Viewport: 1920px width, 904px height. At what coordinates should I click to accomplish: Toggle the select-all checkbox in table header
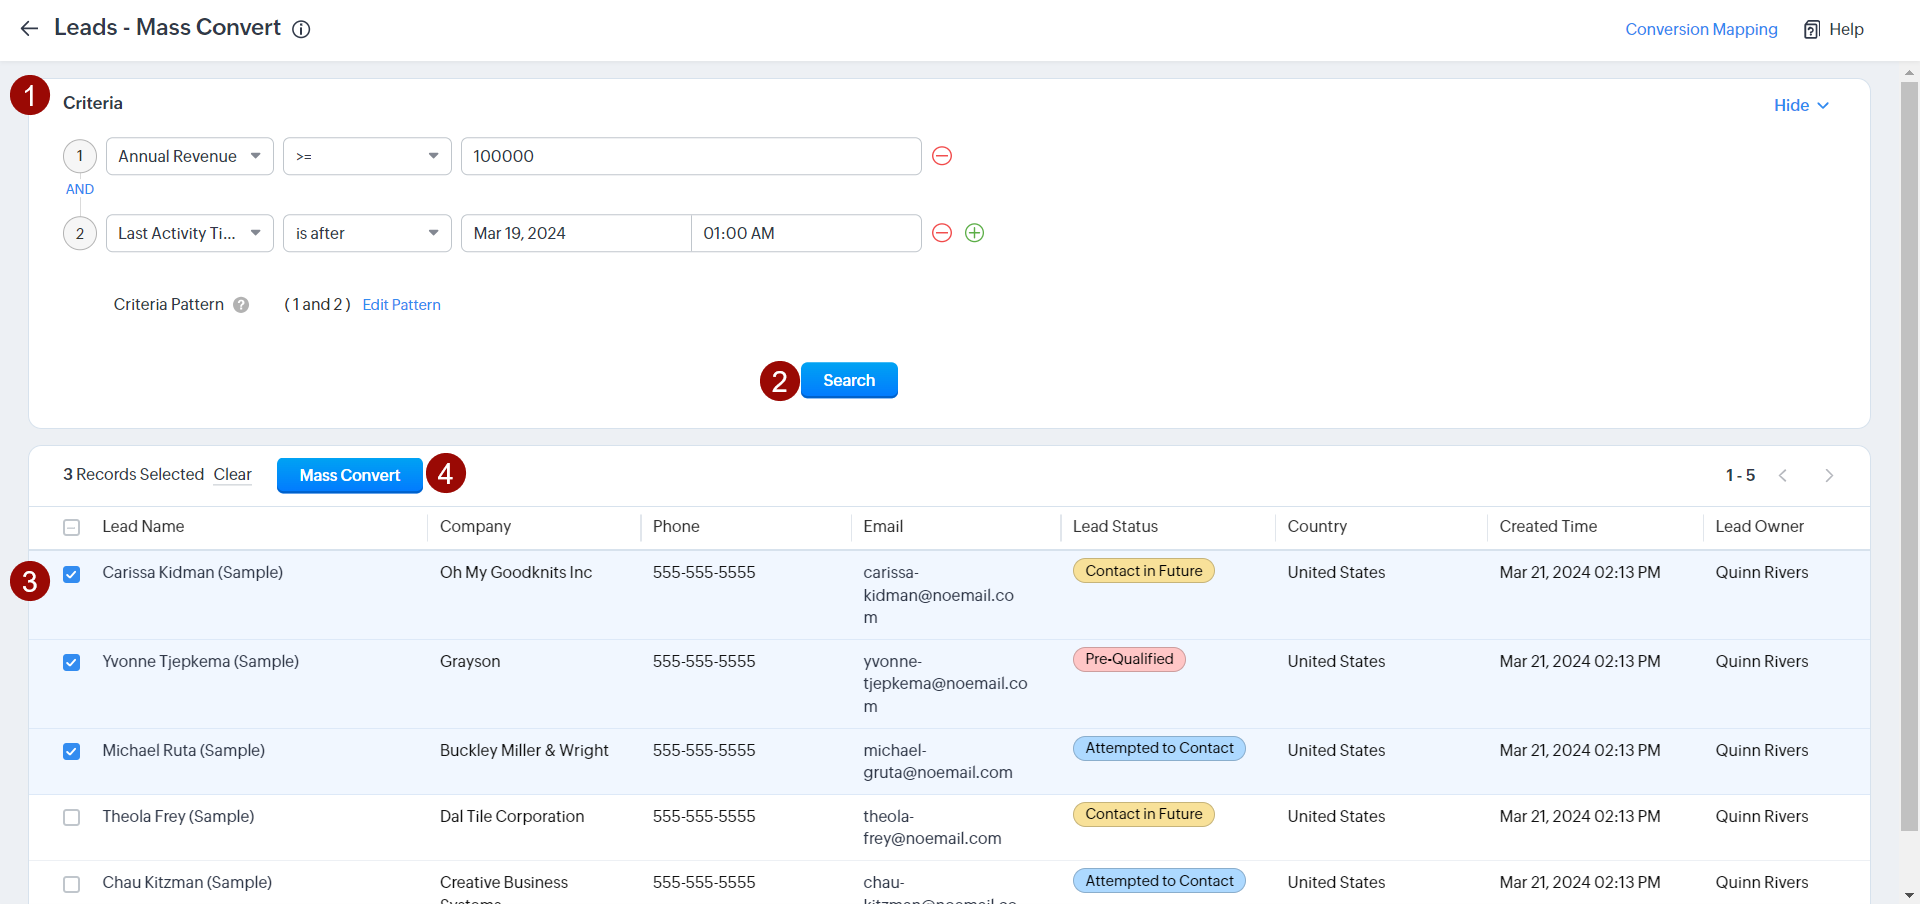click(x=72, y=528)
